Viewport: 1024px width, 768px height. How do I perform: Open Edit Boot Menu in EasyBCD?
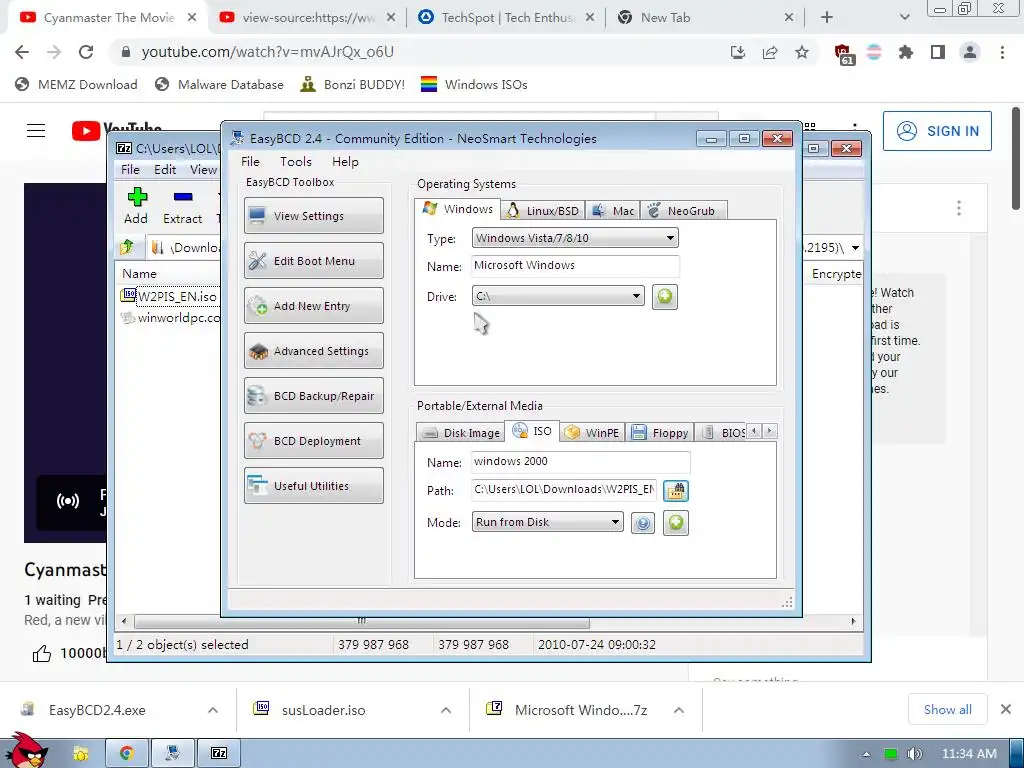[313, 261]
